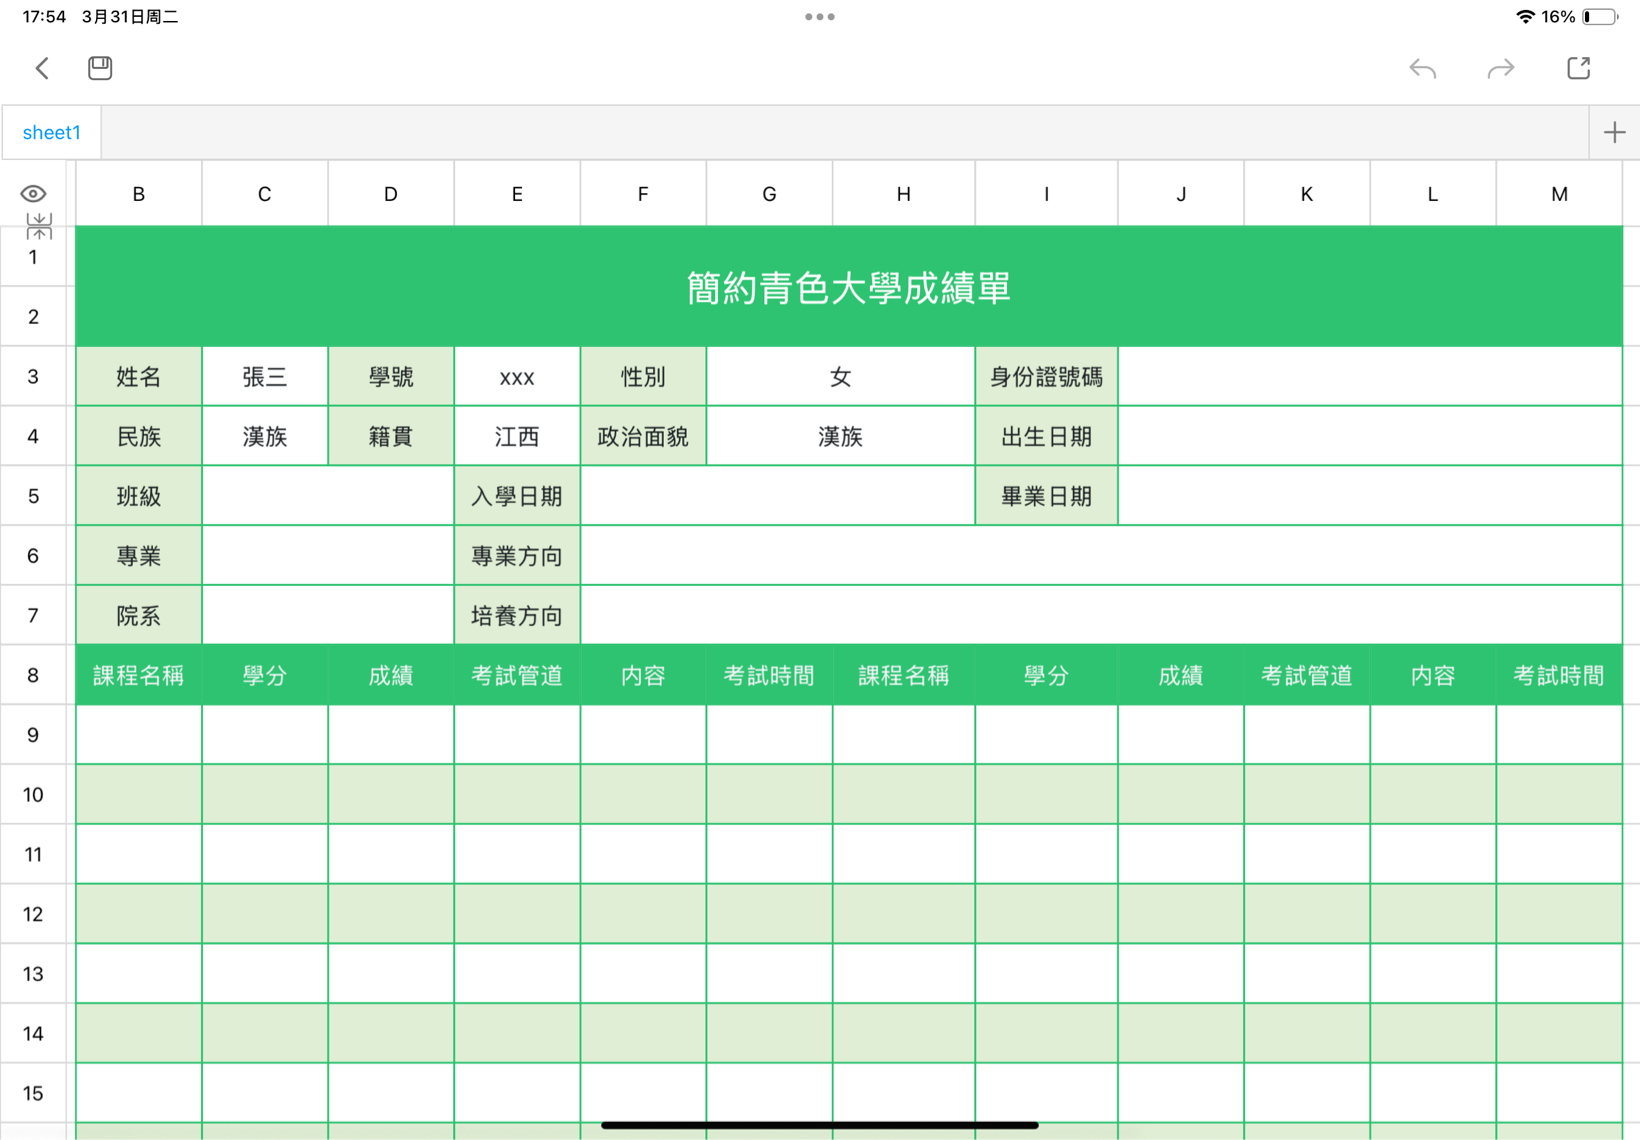The width and height of the screenshot is (1640, 1140).
Task: Select column H header
Action: point(904,194)
